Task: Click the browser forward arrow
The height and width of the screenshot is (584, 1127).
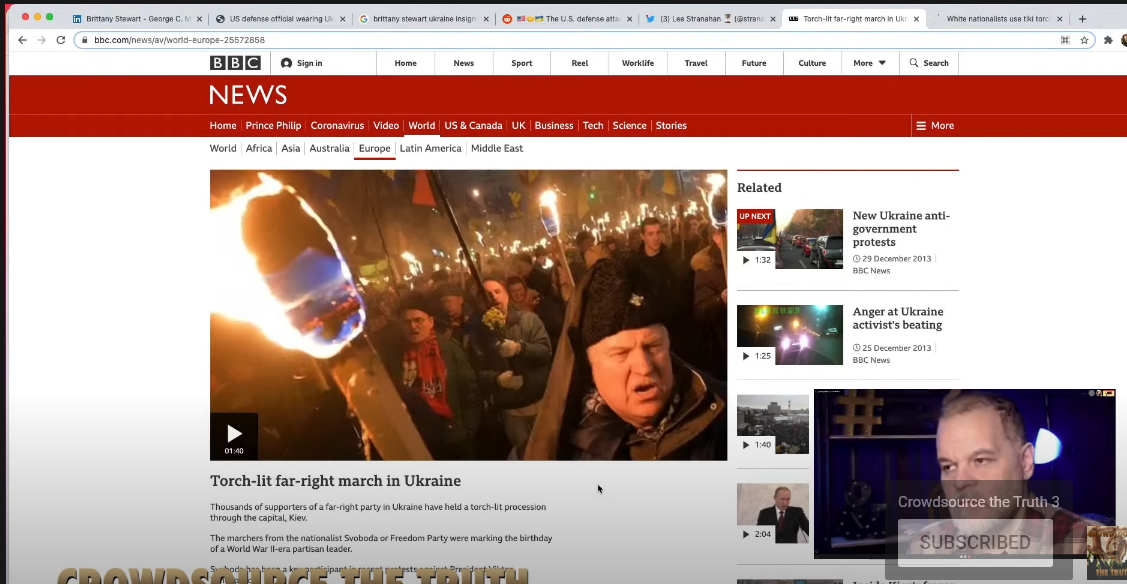Action: tap(42, 40)
